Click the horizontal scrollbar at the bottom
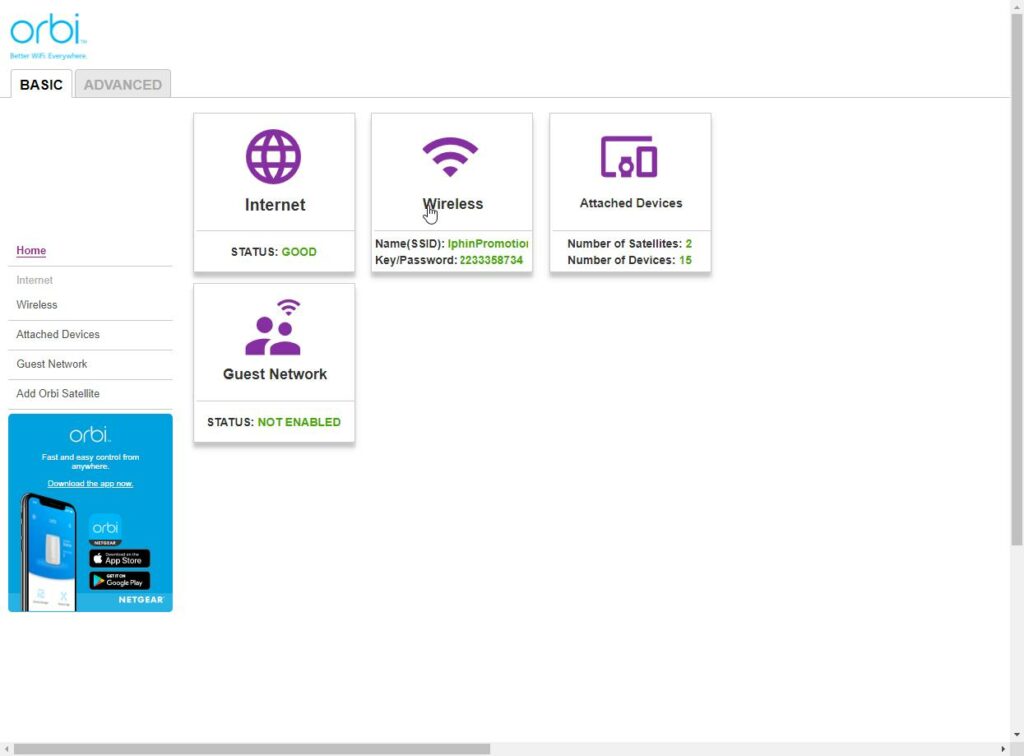The height and width of the screenshot is (756, 1024). pos(250,749)
